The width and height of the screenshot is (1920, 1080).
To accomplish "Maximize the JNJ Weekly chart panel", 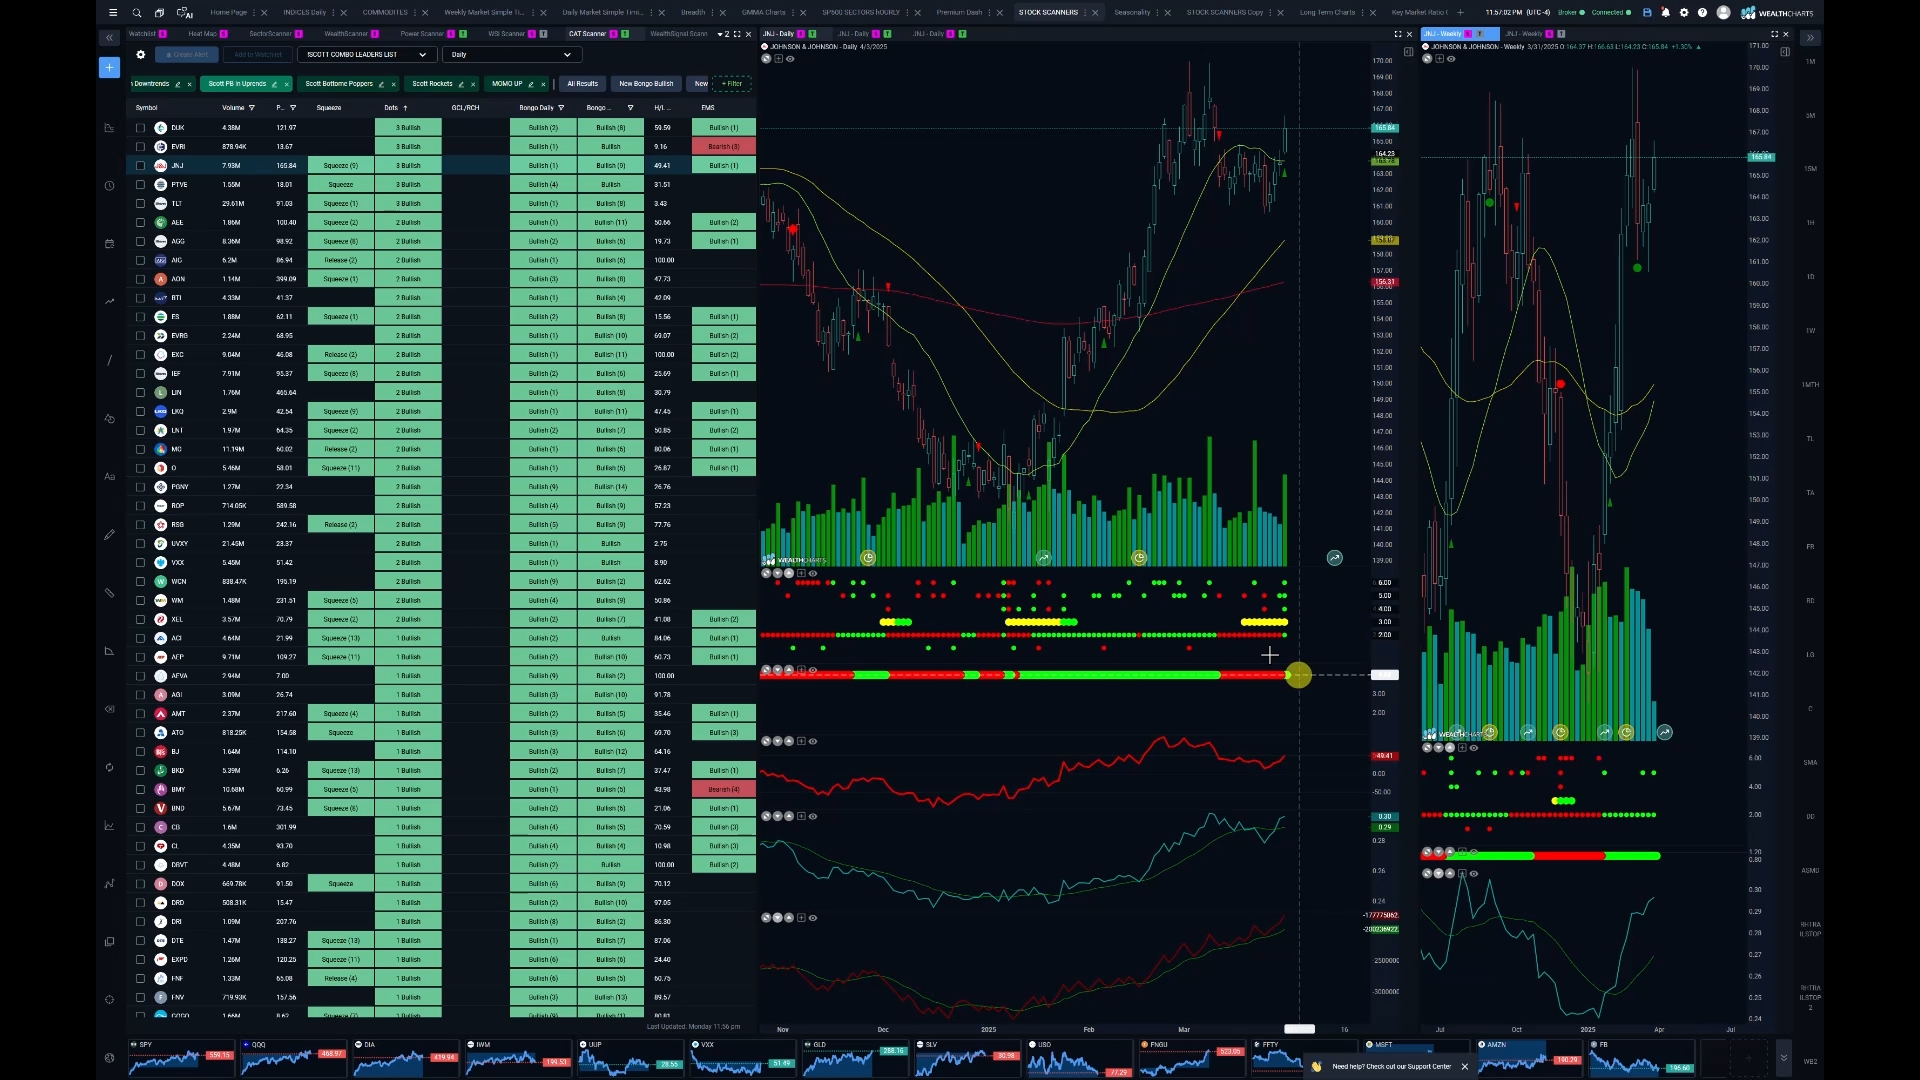I will coord(1775,34).
